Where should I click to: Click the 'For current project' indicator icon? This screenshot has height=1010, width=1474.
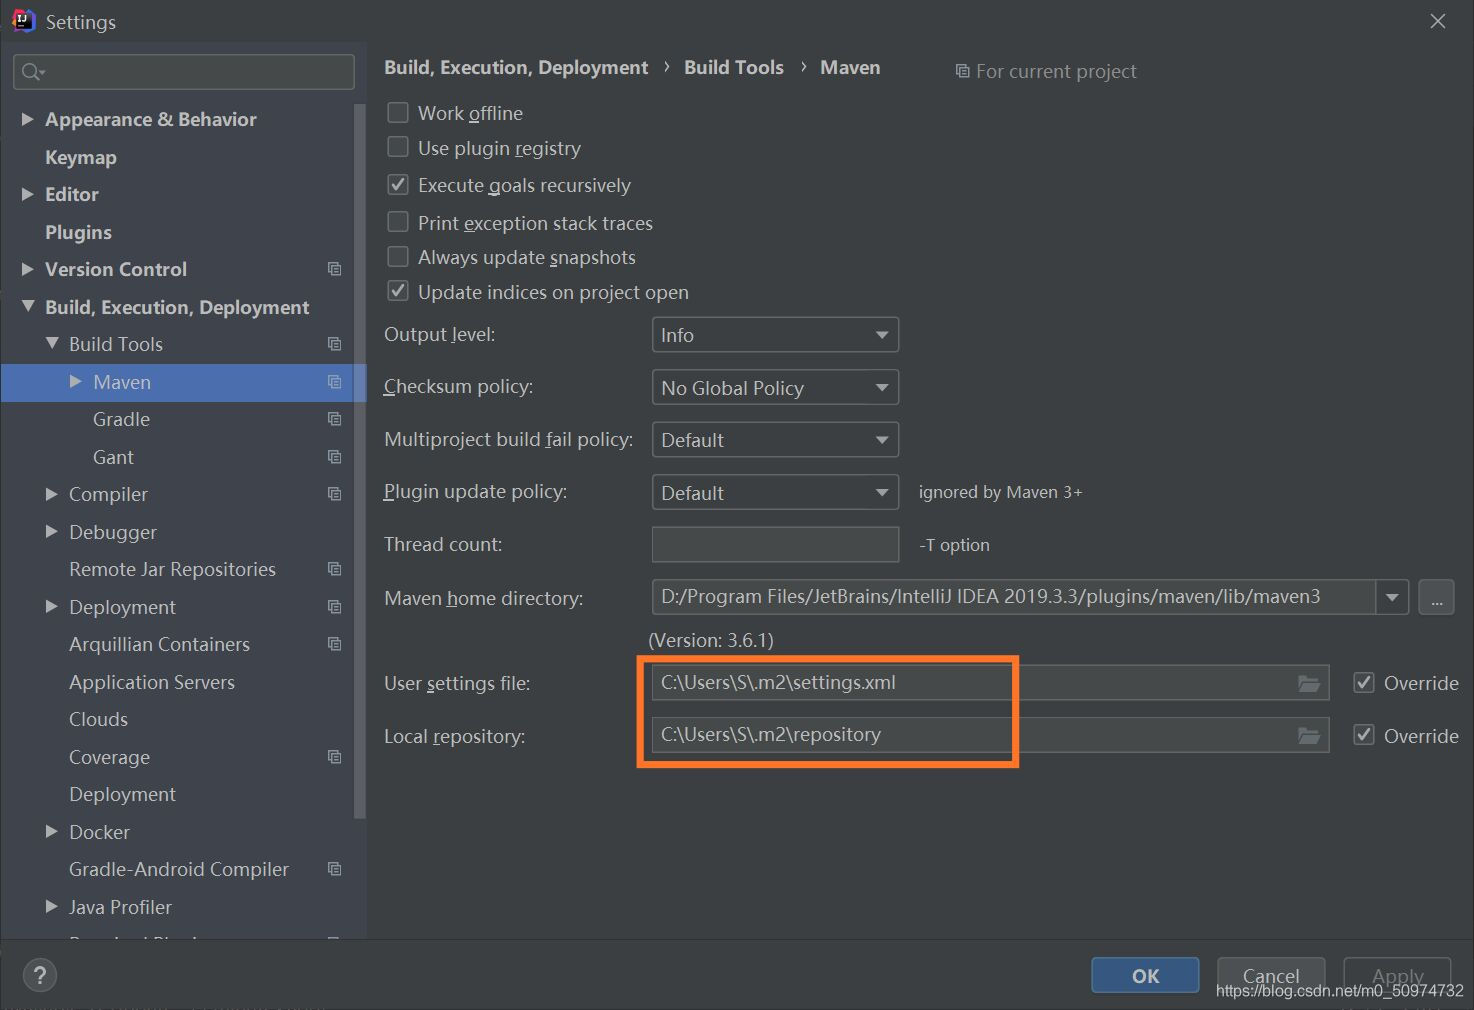click(x=962, y=71)
